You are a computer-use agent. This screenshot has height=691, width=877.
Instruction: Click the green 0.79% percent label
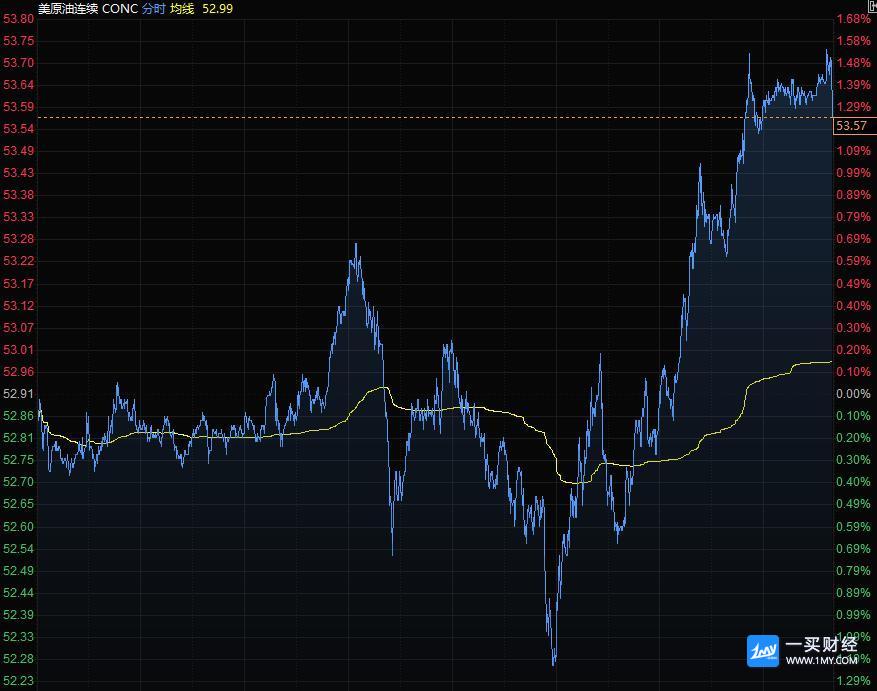click(854, 571)
